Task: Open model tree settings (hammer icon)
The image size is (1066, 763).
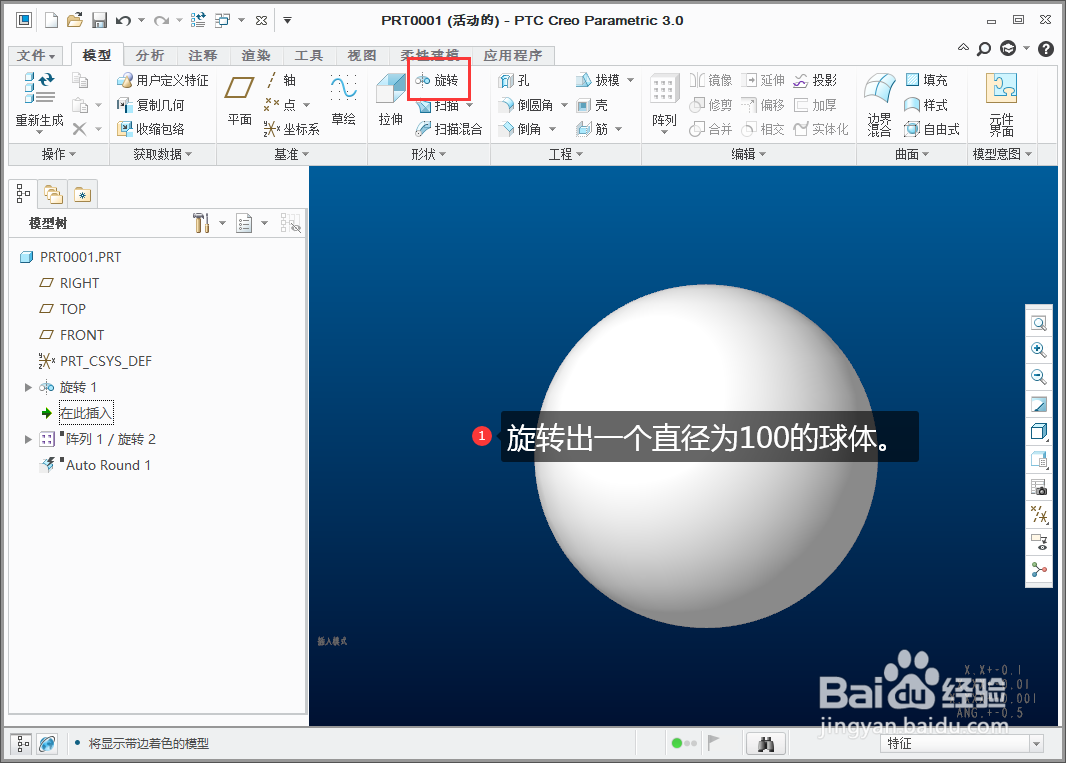Action: (201, 222)
